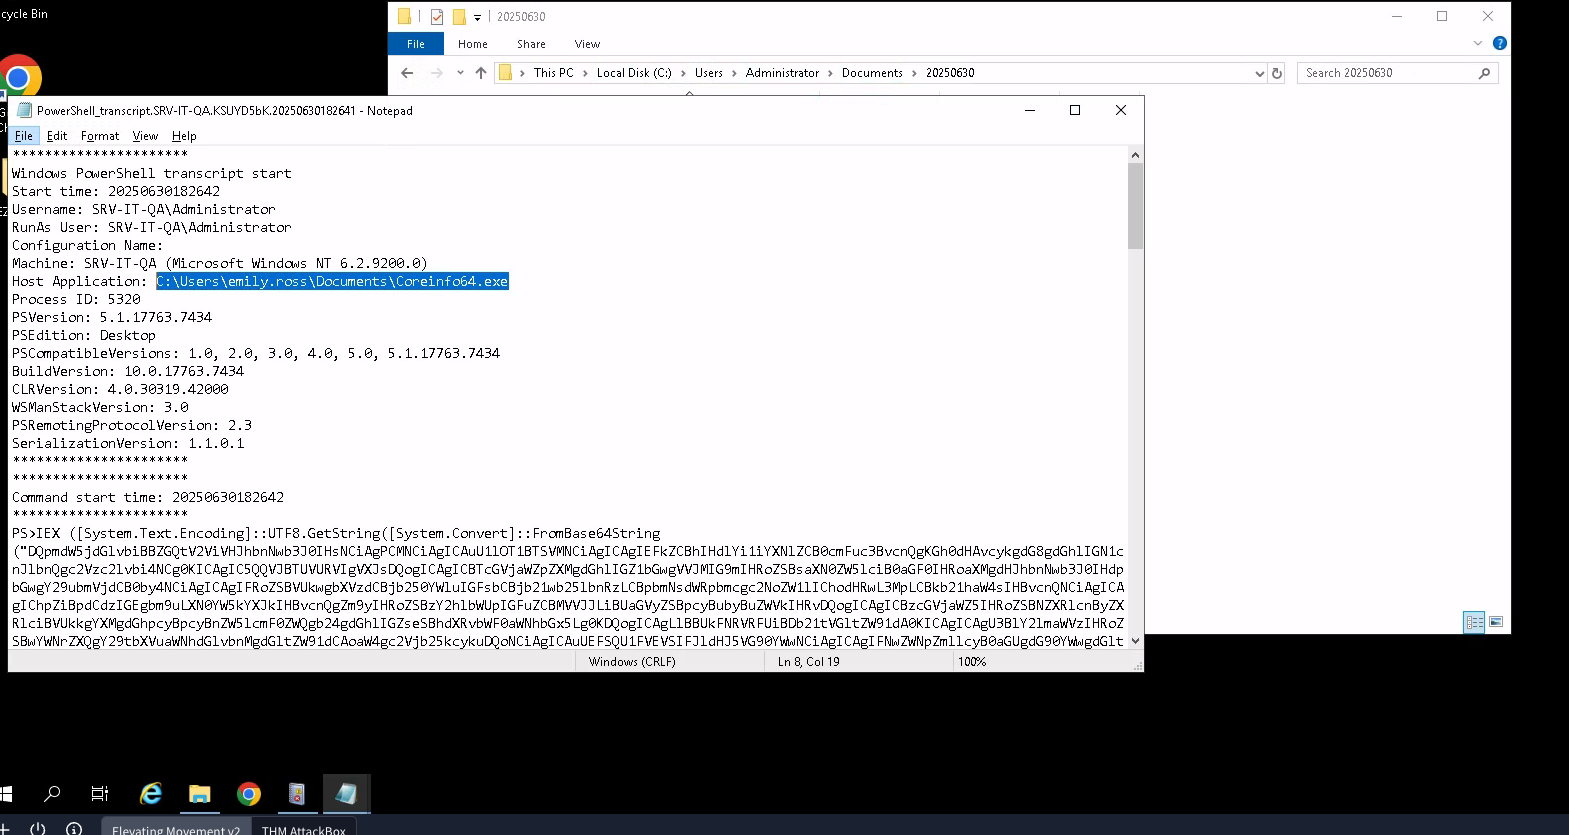
Task: Click 20250630 breadcrumb in address bar
Action: click(950, 73)
